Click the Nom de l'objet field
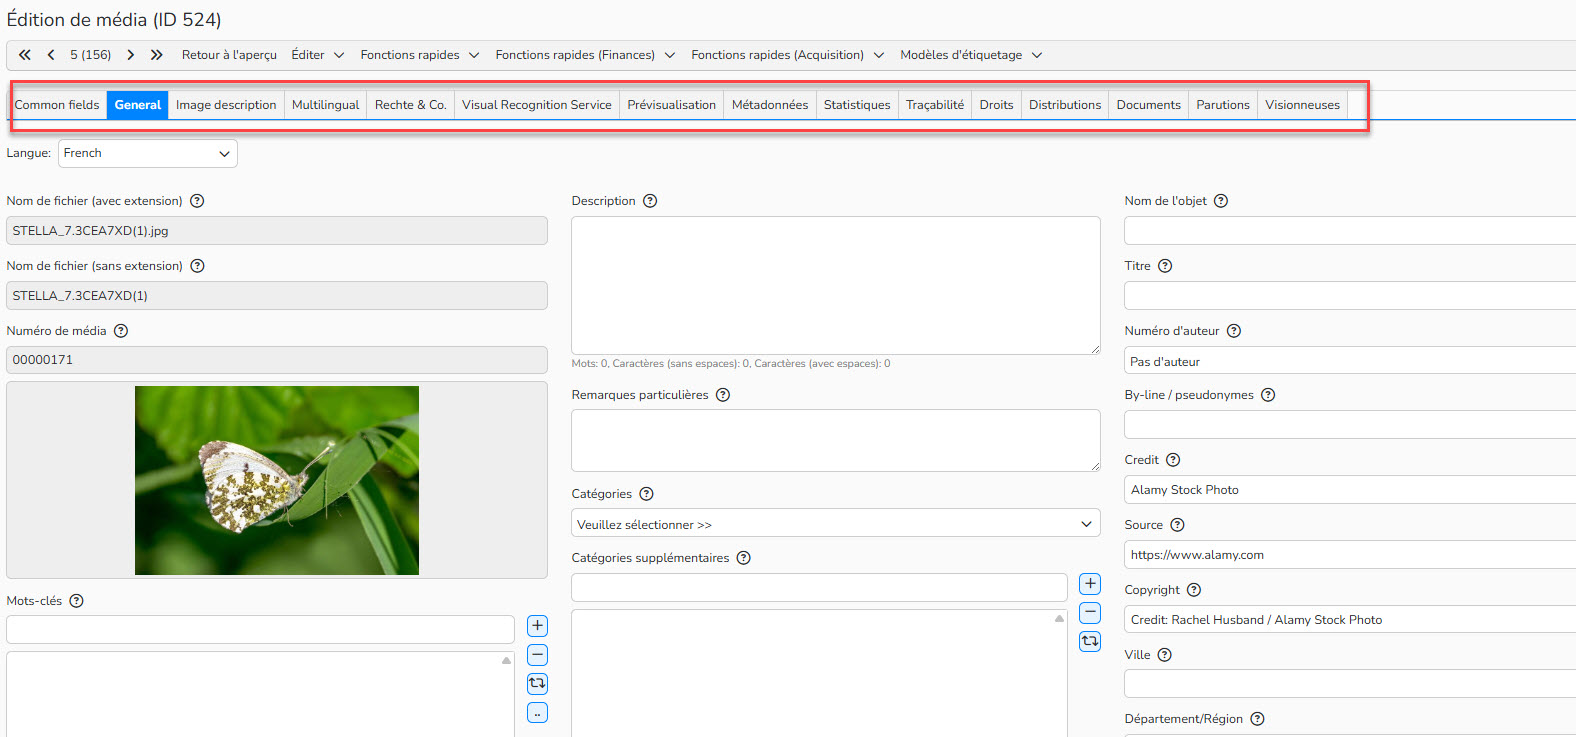Image resolution: width=1576 pixels, height=737 pixels. [1350, 230]
